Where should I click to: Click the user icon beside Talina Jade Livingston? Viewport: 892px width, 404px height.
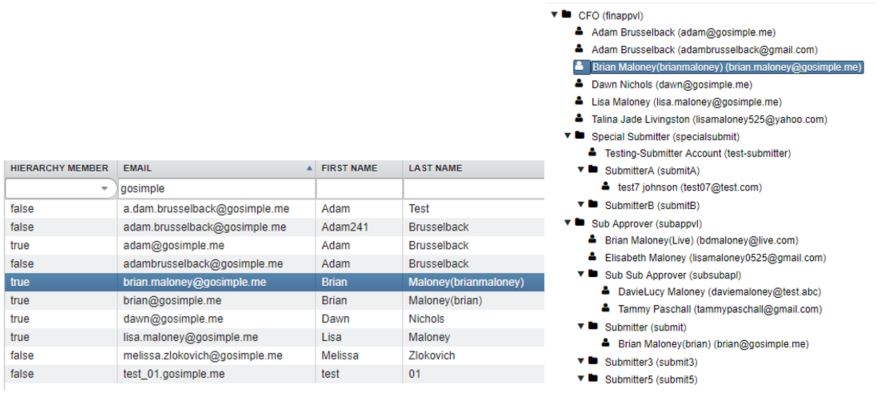tap(579, 118)
